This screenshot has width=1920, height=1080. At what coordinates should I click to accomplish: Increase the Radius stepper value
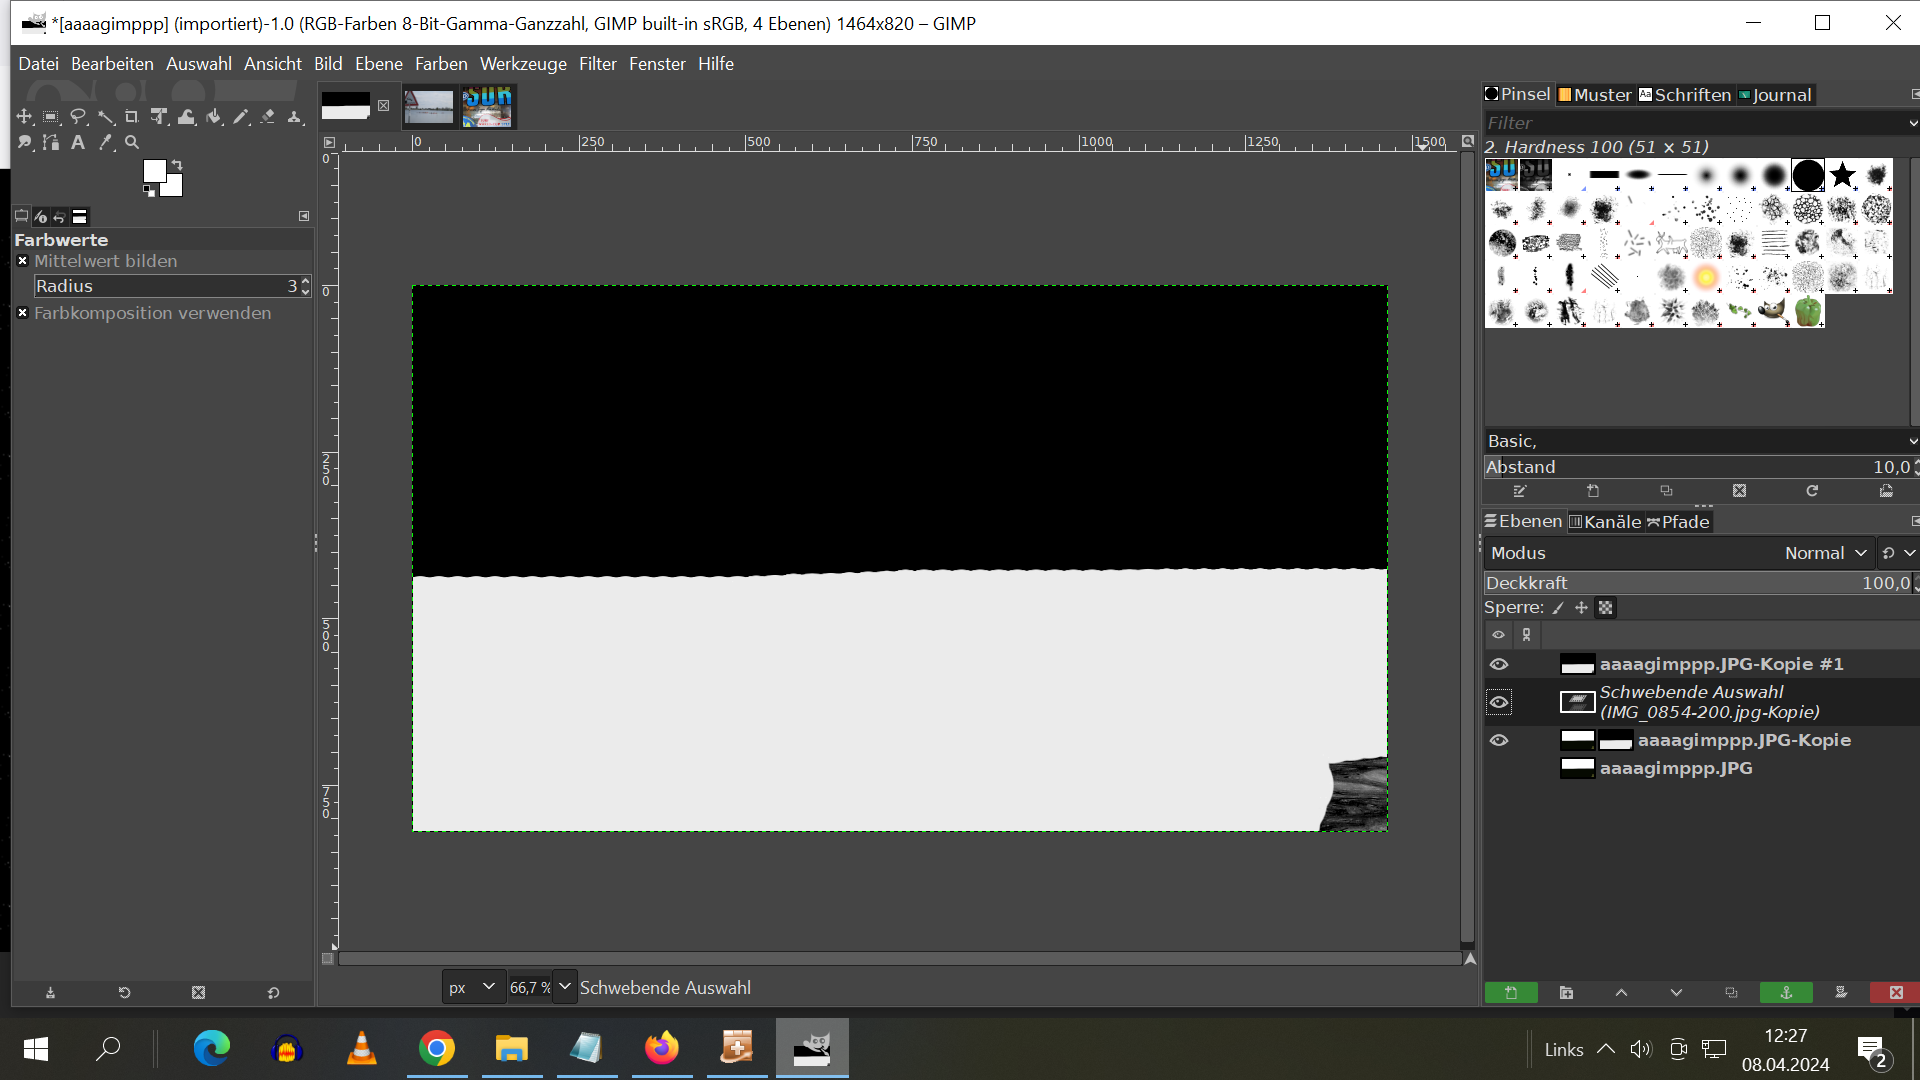pyautogui.click(x=305, y=281)
